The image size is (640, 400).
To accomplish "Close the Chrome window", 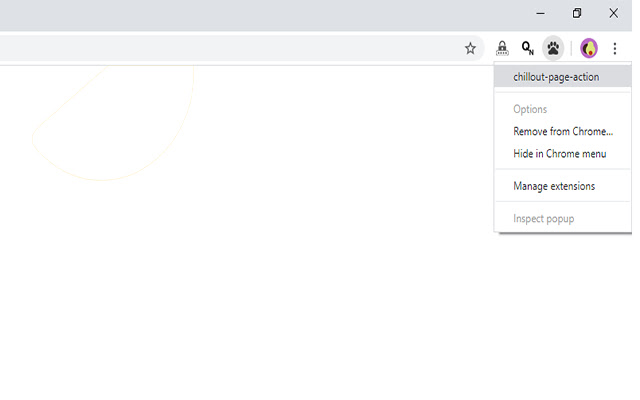I will point(613,13).
